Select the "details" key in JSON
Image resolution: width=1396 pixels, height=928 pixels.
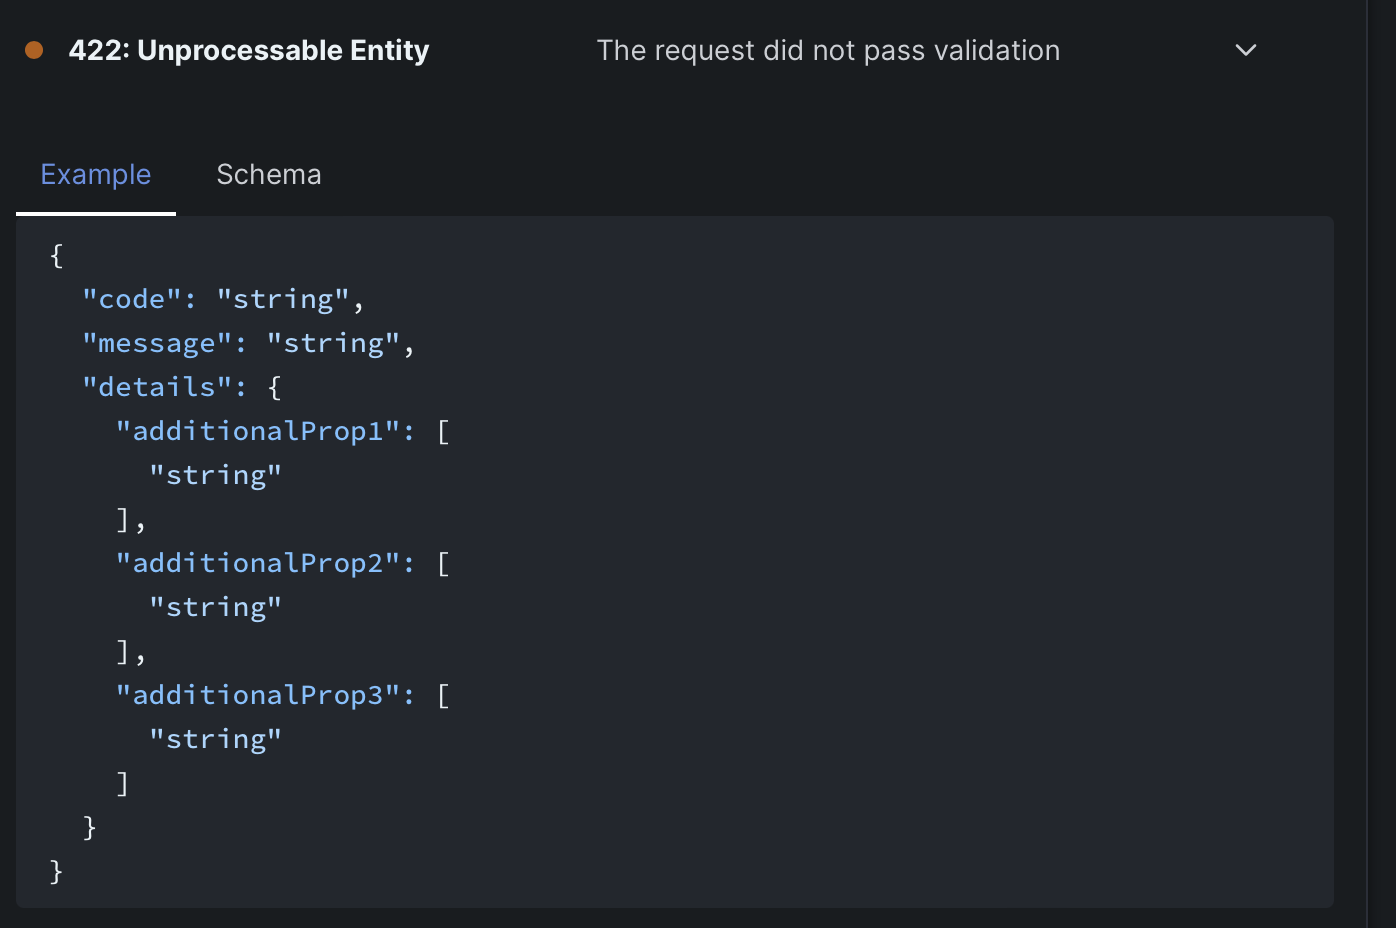tap(156, 387)
